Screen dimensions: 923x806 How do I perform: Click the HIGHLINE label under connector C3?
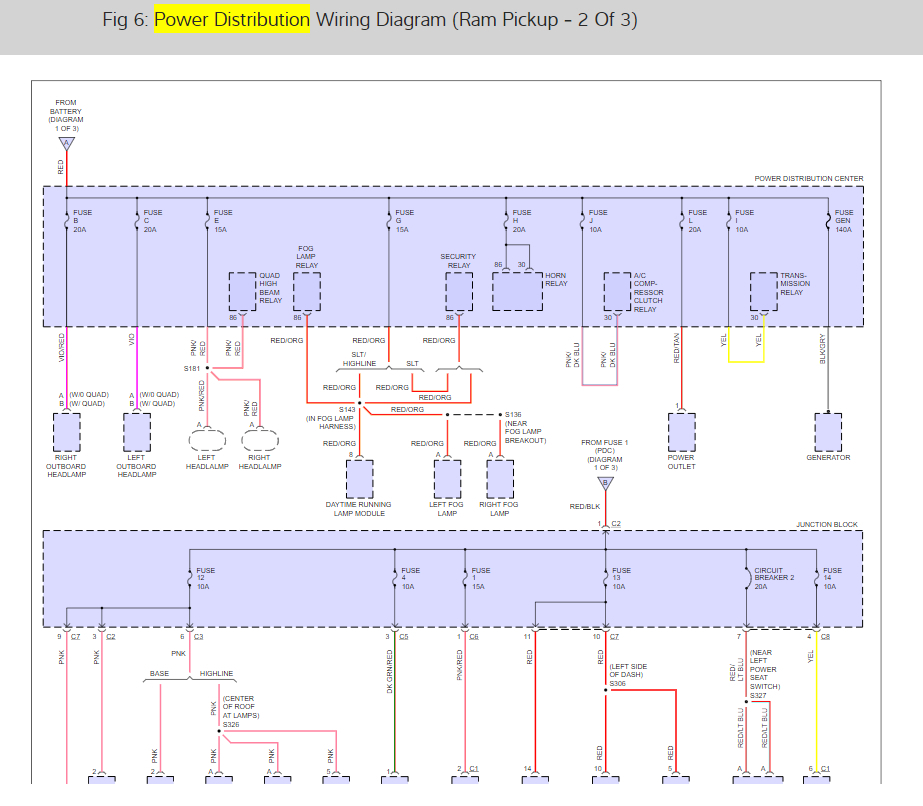(x=216, y=674)
